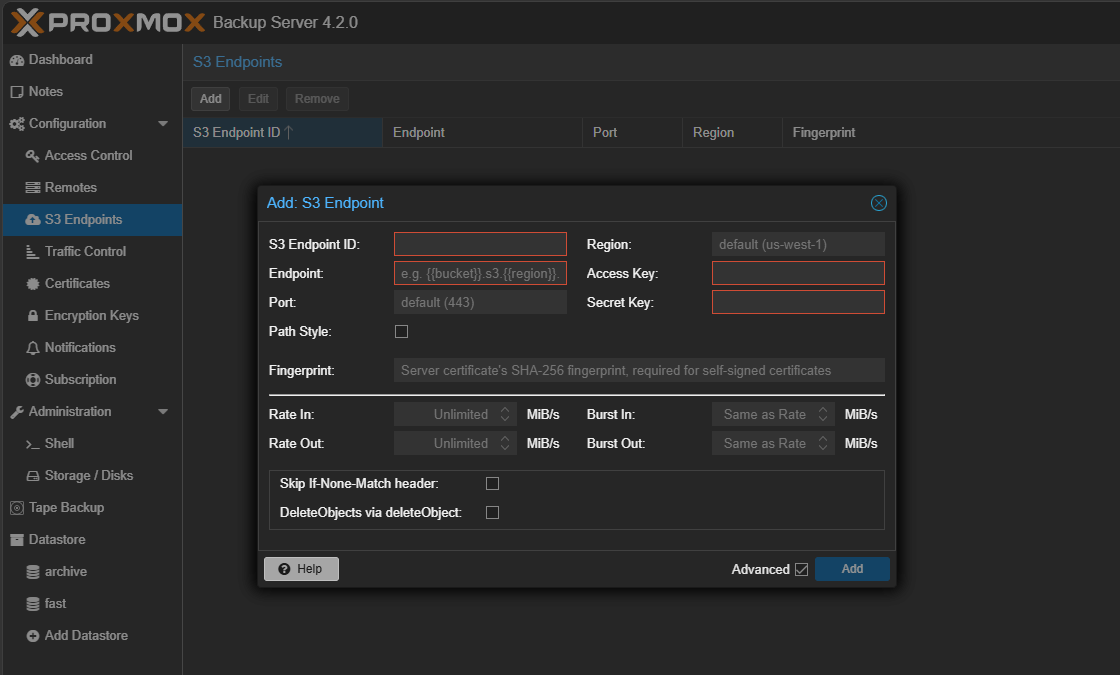
Task: Click the Encryption Keys lock icon
Action: coord(32,316)
